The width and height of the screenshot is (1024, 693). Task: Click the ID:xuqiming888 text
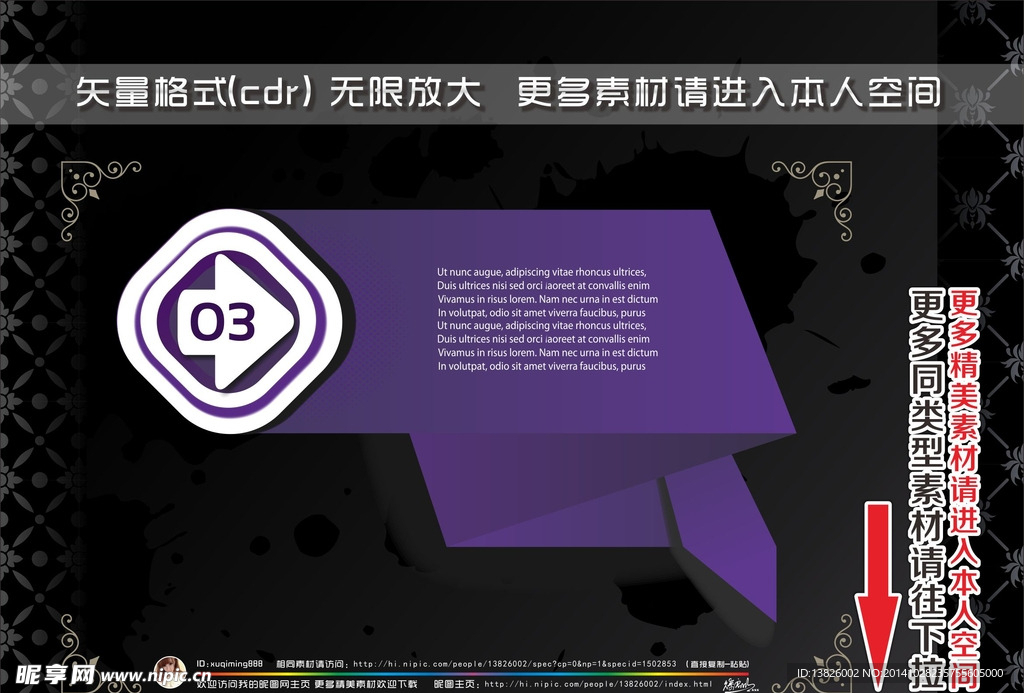[229, 664]
